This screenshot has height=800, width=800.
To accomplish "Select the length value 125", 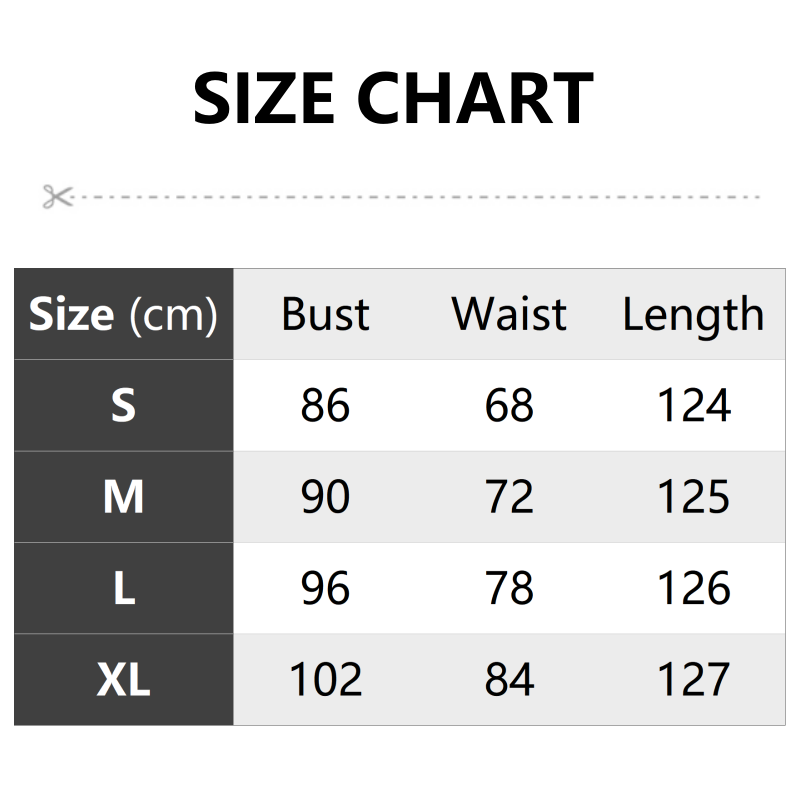I will [693, 497].
